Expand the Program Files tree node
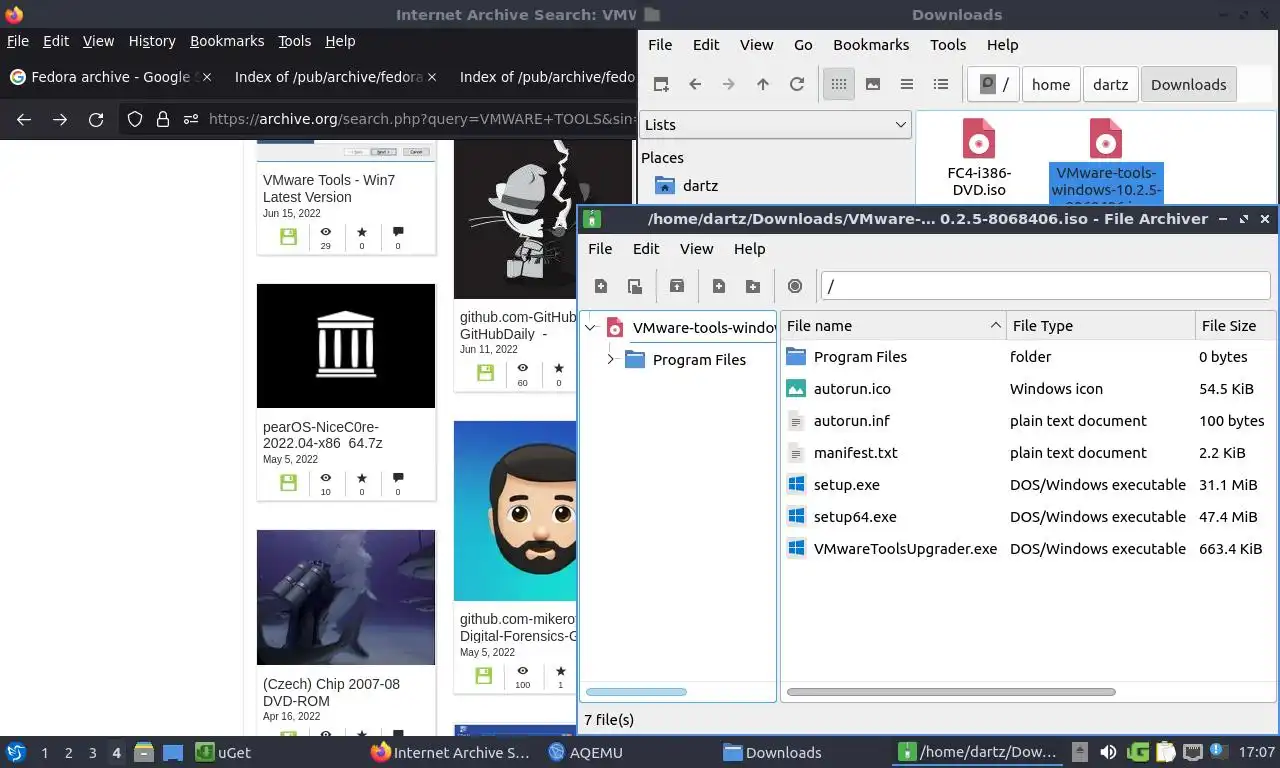The image size is (1280, 768). 610,359
